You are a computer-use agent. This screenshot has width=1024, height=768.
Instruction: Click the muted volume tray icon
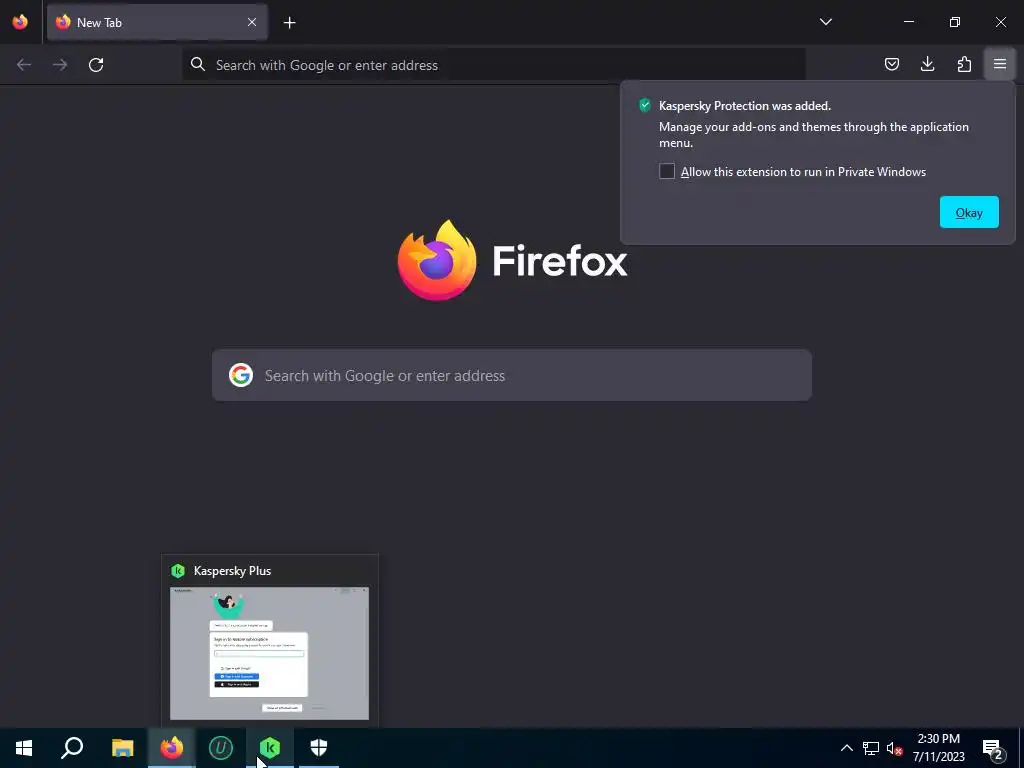click(894, 748)
